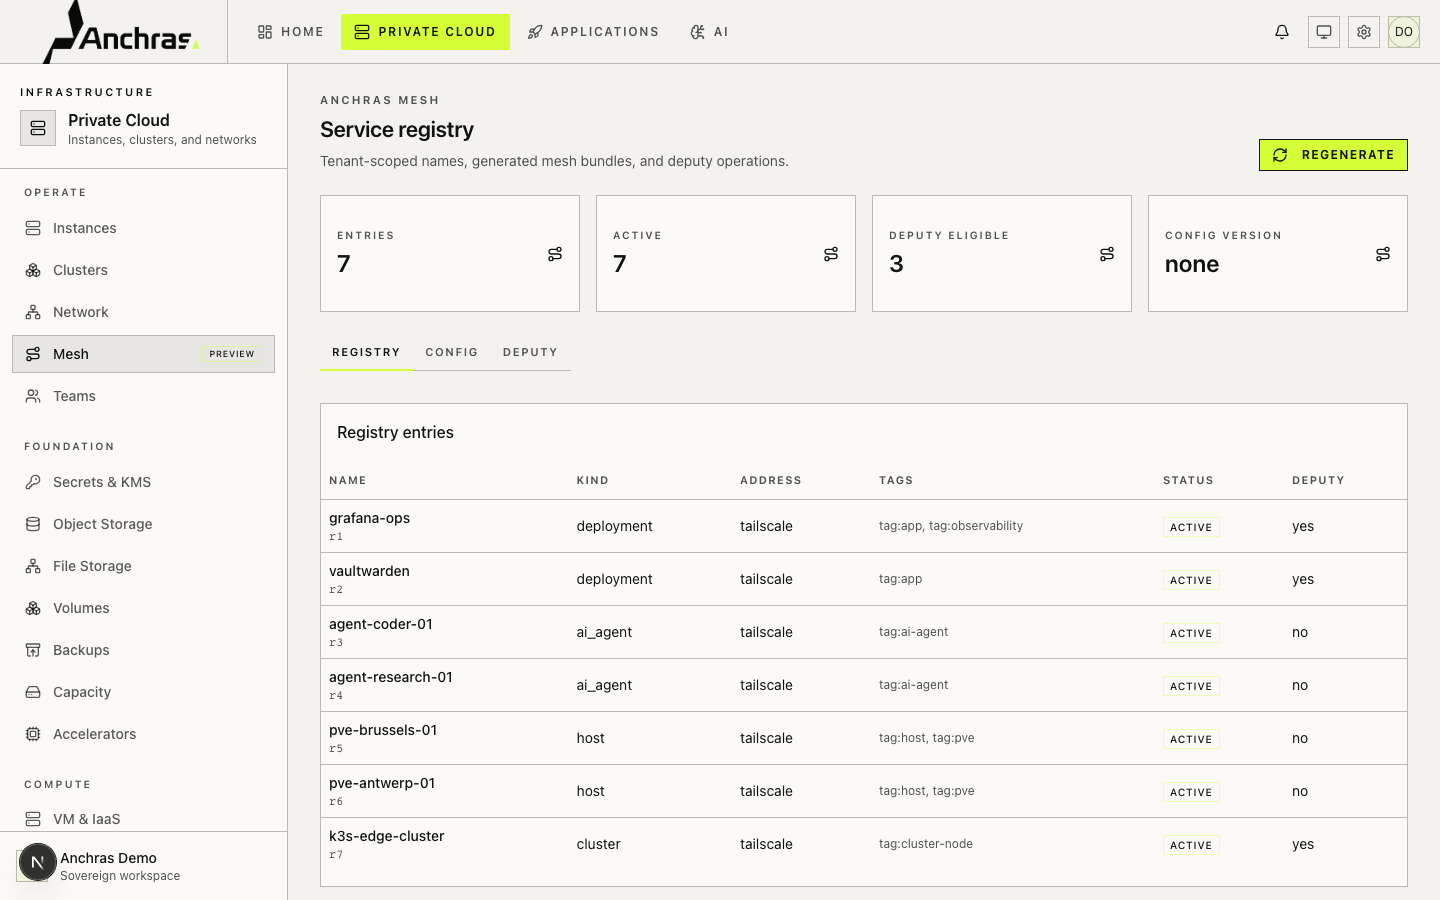
Task: Open Accelerators in the sidebar
Action: click(x=143, y=734)
